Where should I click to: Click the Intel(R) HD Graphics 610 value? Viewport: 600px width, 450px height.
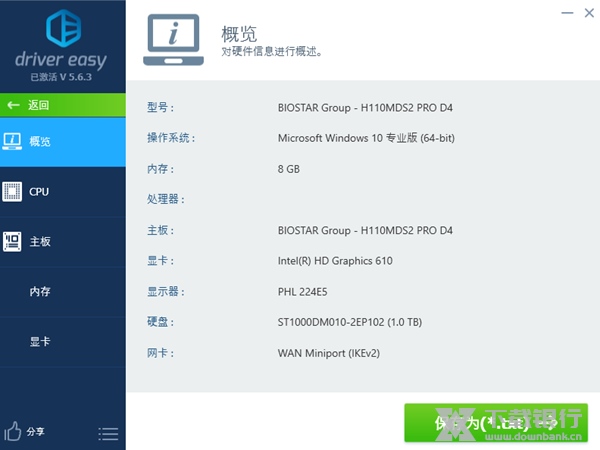335,261
